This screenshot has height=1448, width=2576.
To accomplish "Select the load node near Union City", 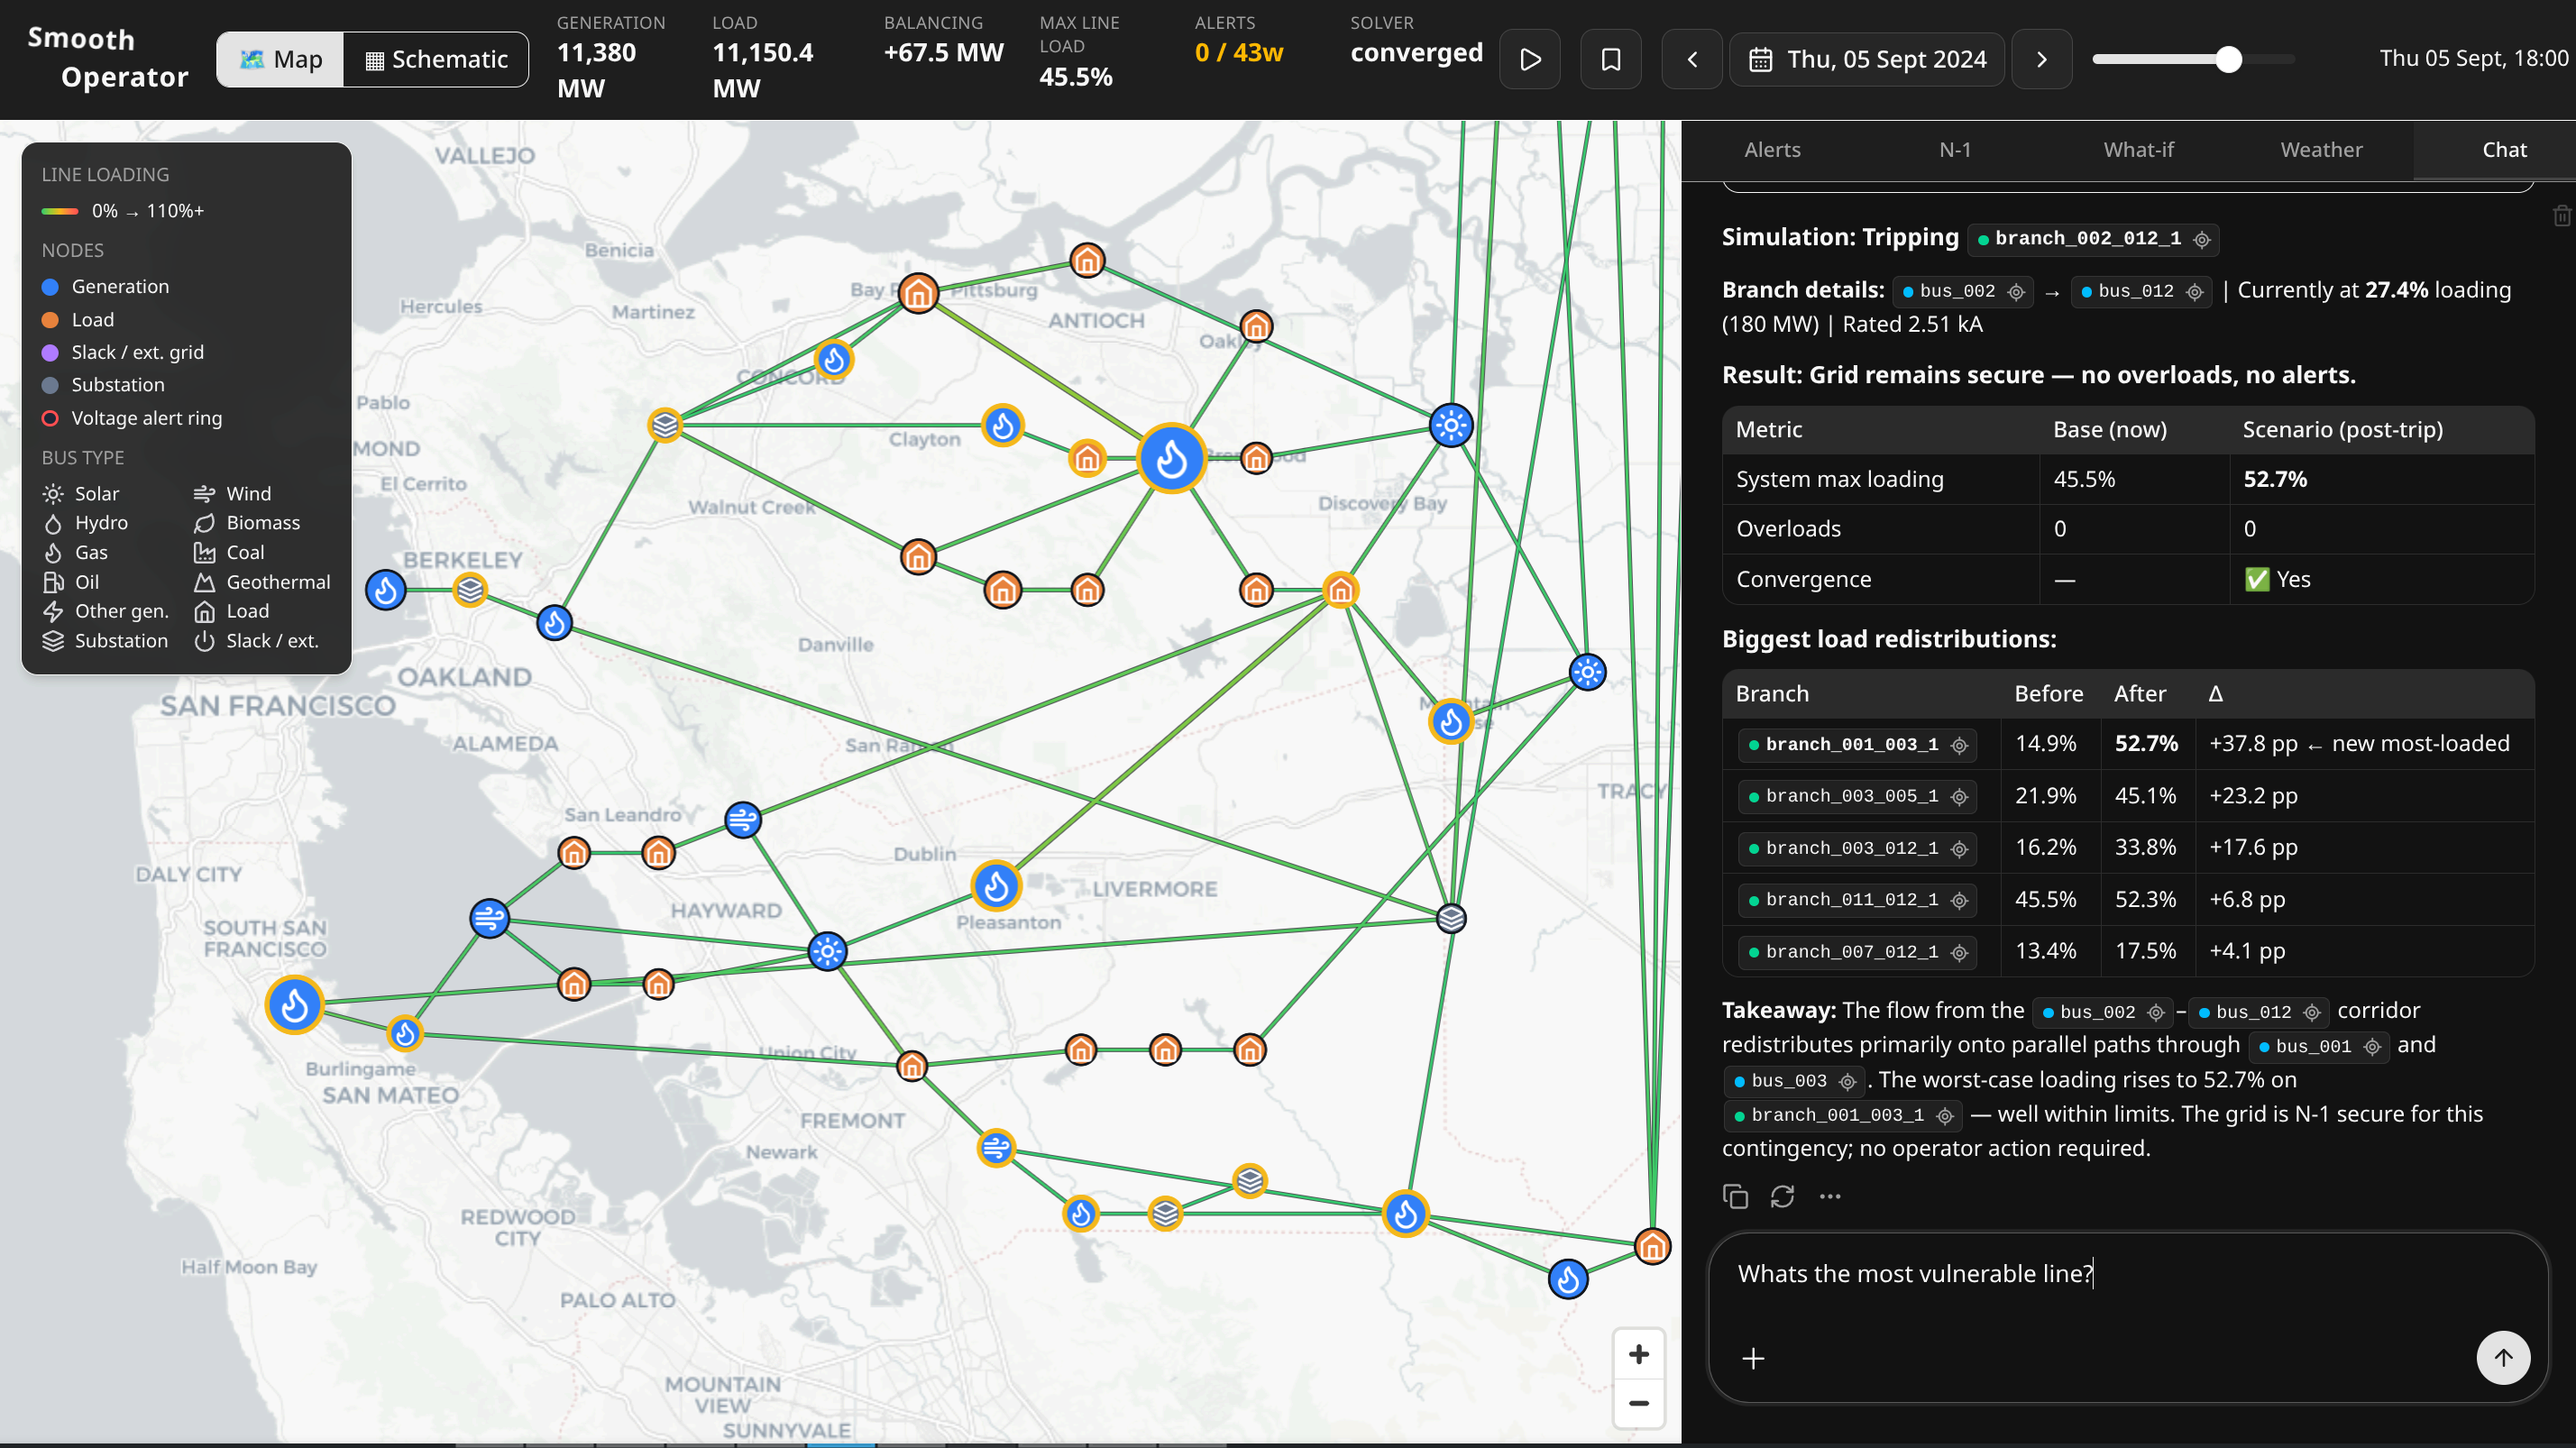I will point(912,1066).
